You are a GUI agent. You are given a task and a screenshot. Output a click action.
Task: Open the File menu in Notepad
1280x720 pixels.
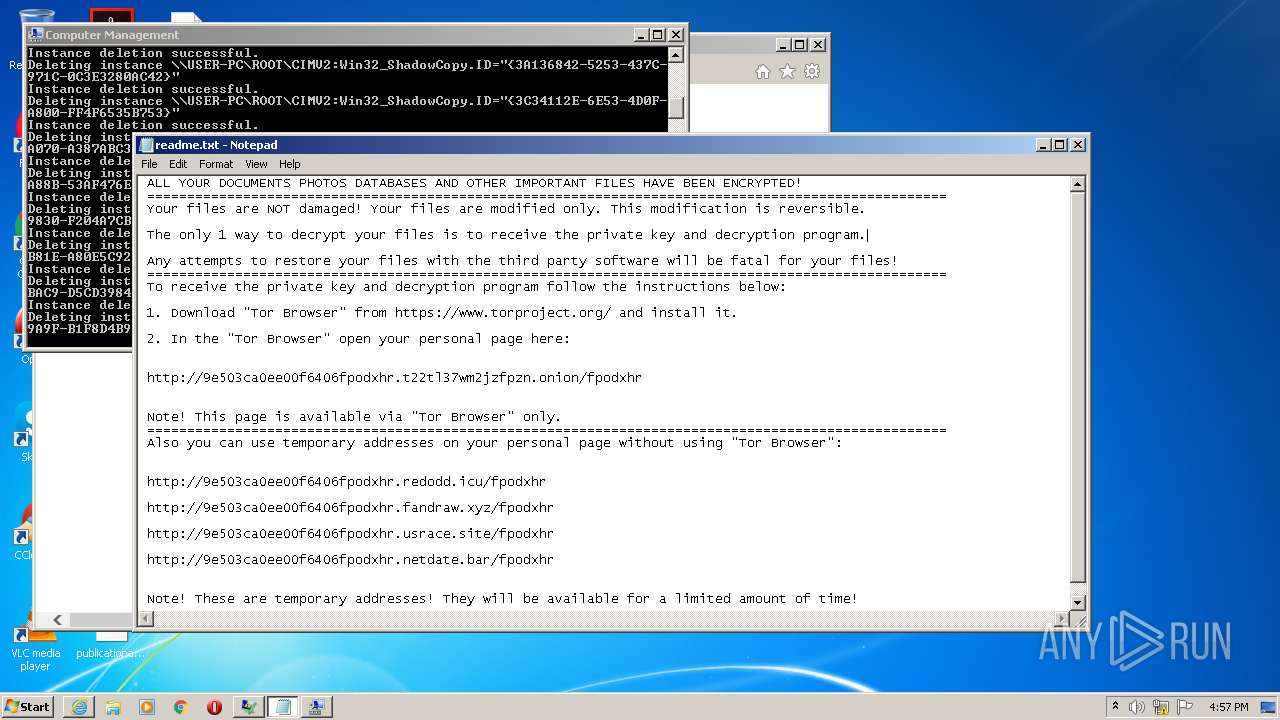149,164
